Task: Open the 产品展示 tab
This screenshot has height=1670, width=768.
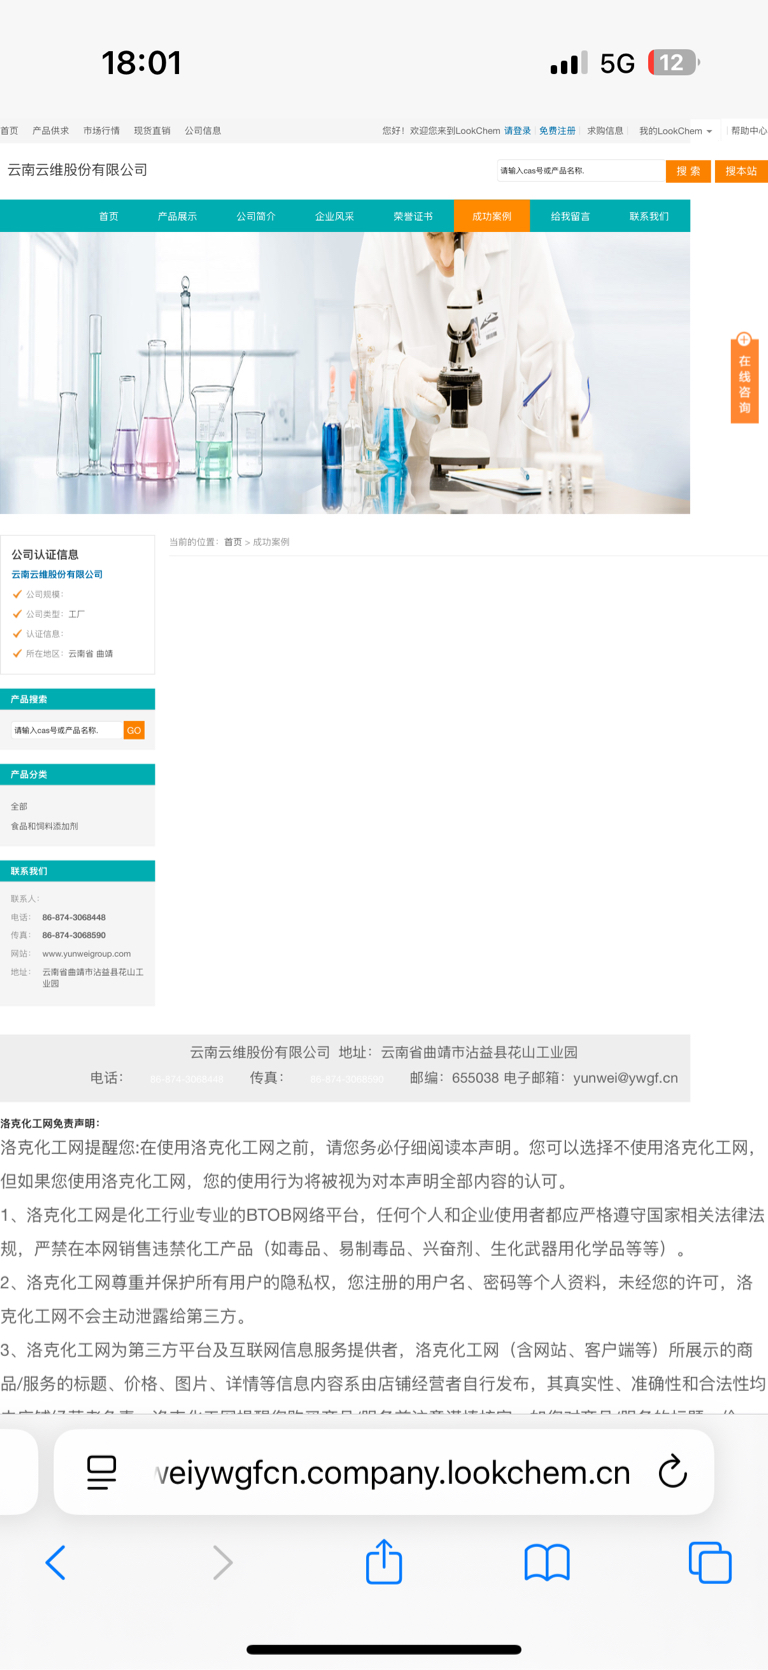Action: 177,216
